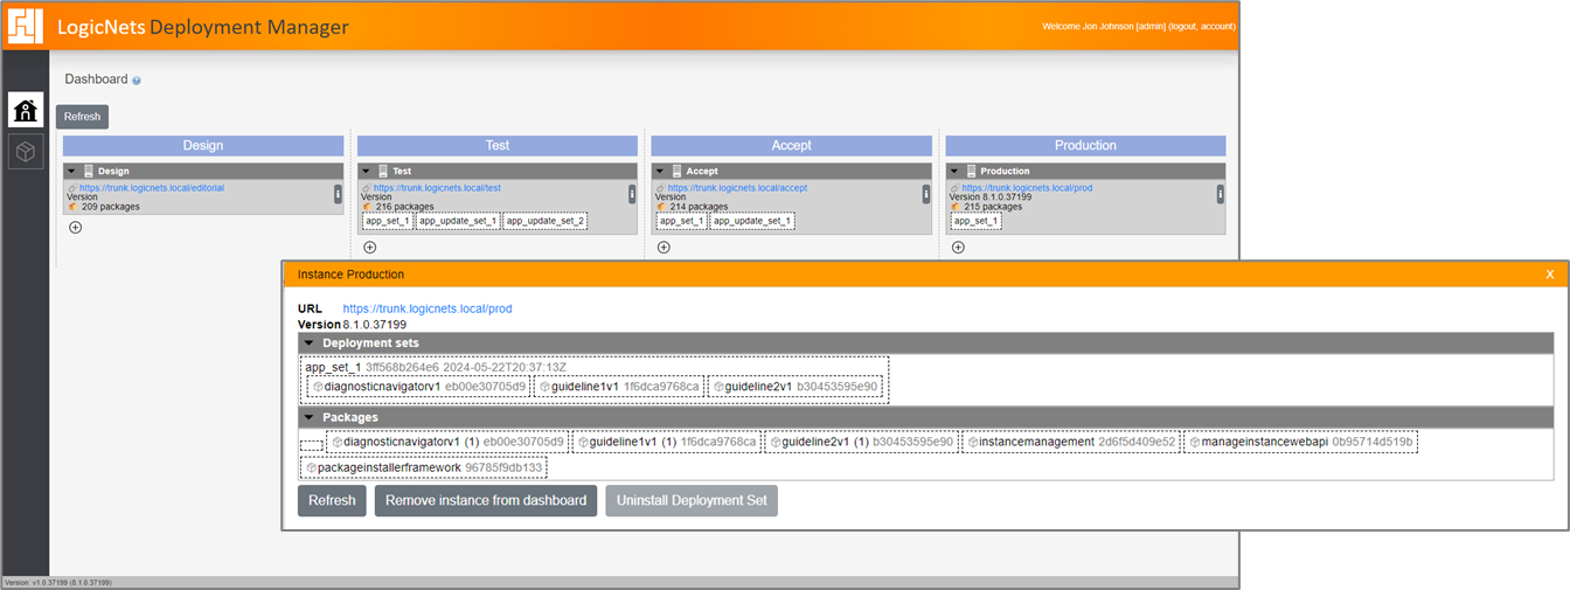Select app_set_1 in Accept instance
The width and height of the screenshot is (1570, 590).
(682, 221)
